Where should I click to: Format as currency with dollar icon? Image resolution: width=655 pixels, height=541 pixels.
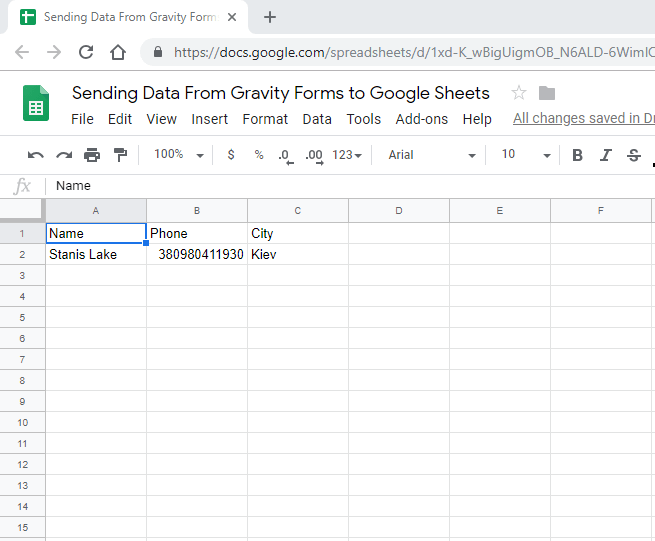(231, 155)
